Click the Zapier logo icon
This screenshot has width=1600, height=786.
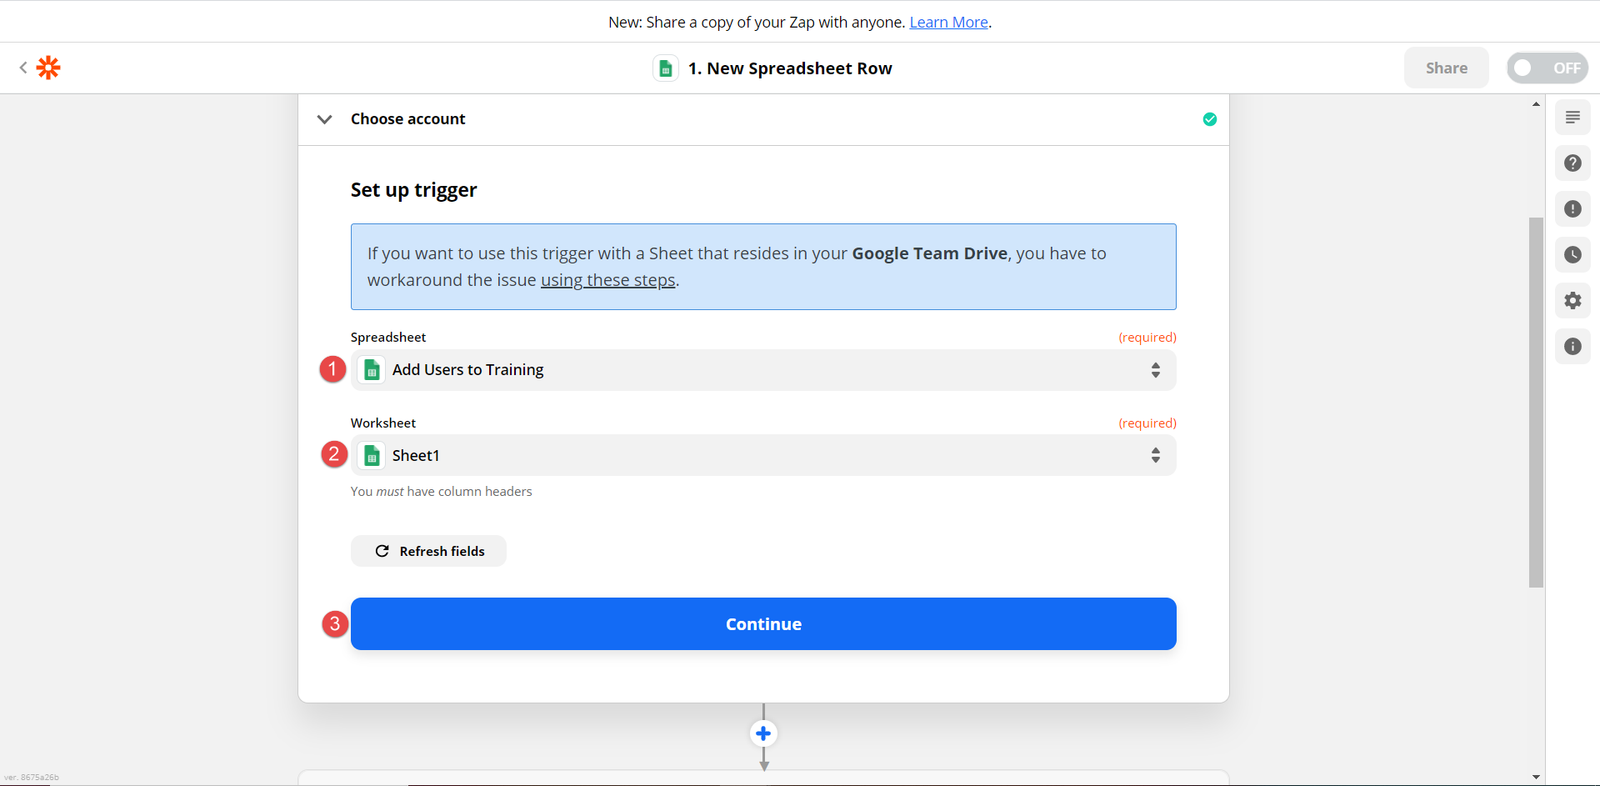[x=48, y=68]
